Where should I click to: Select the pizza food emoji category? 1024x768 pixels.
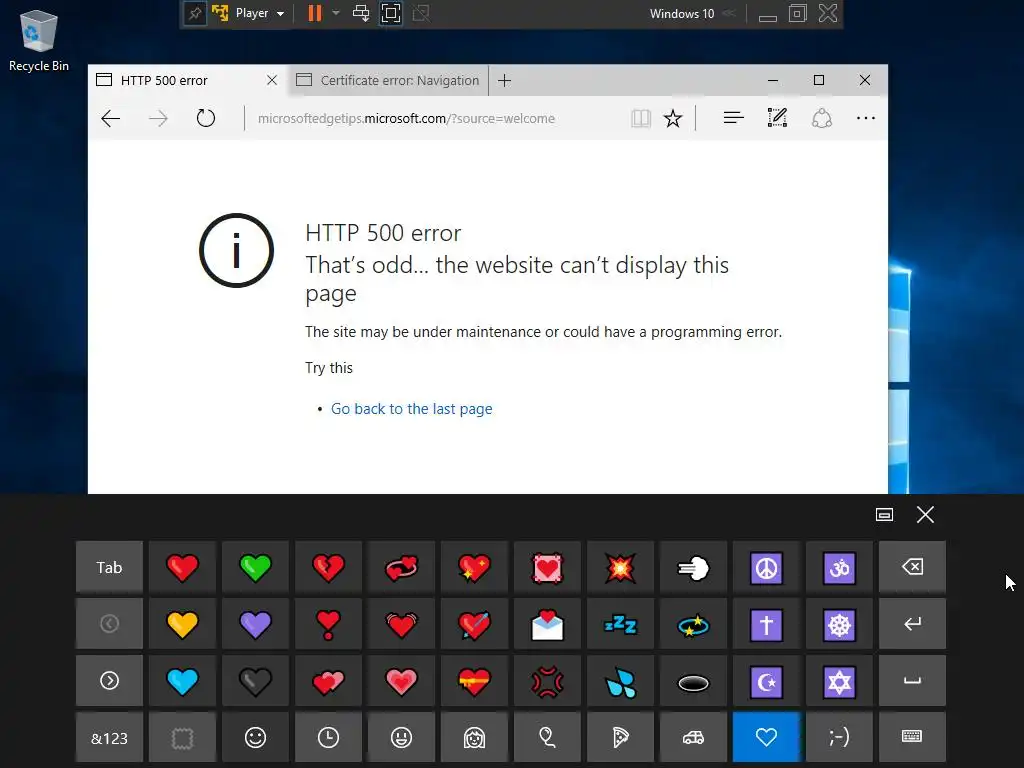620,738
